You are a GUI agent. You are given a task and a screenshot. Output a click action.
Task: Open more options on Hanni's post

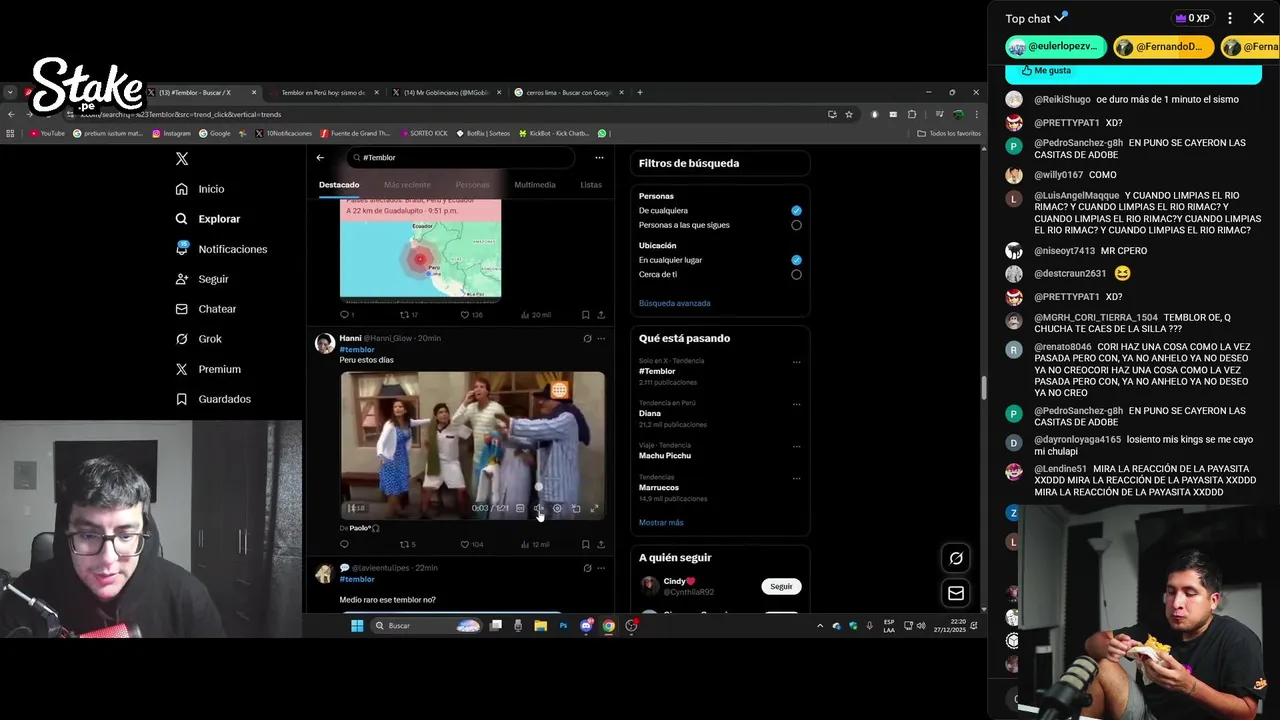(601, 339)
